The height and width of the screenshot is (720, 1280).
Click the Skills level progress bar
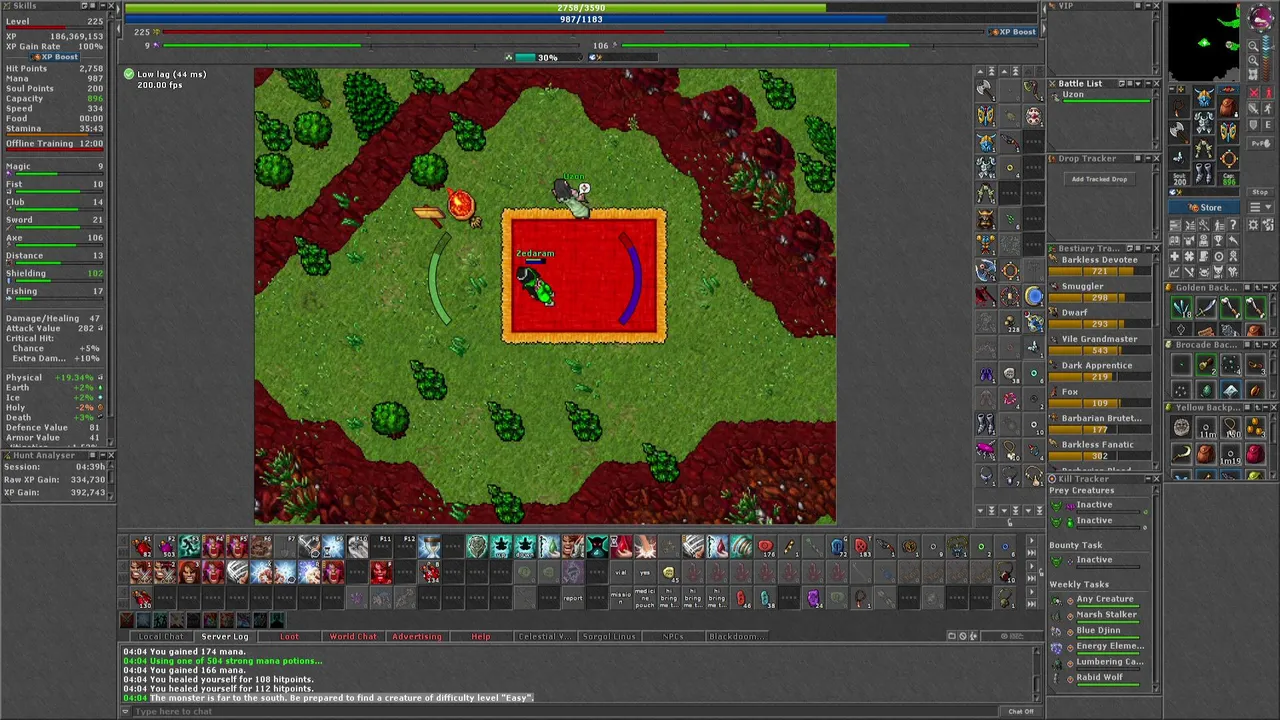pos(54,29)
